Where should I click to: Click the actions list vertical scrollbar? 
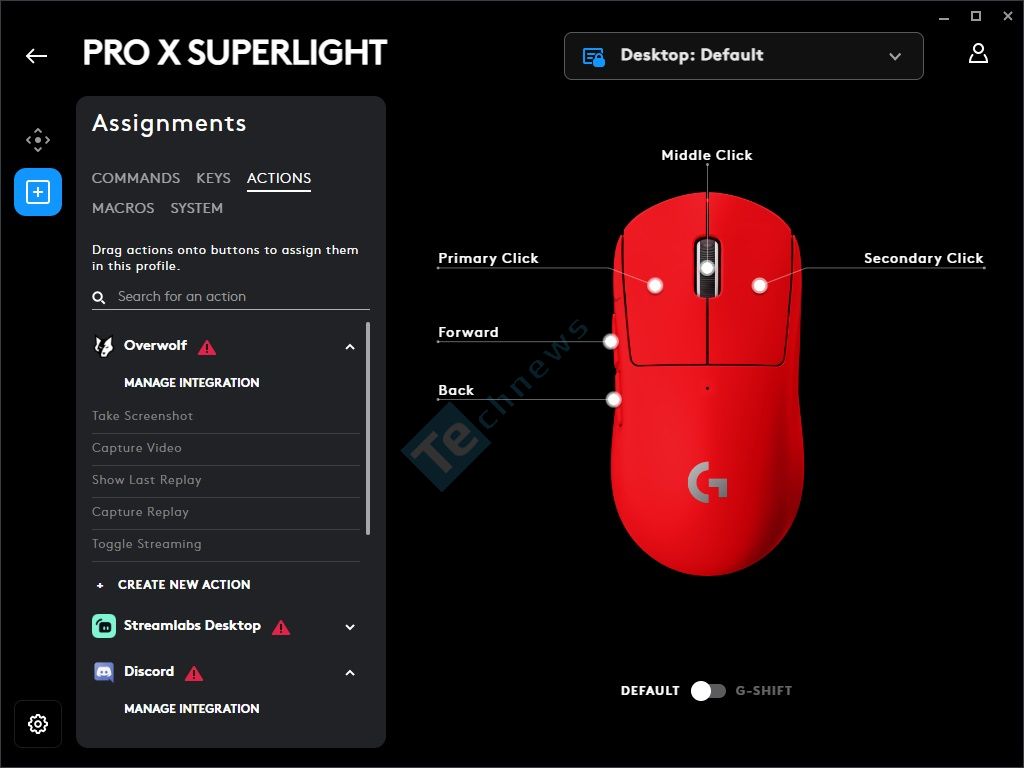(x=368, y=428)
